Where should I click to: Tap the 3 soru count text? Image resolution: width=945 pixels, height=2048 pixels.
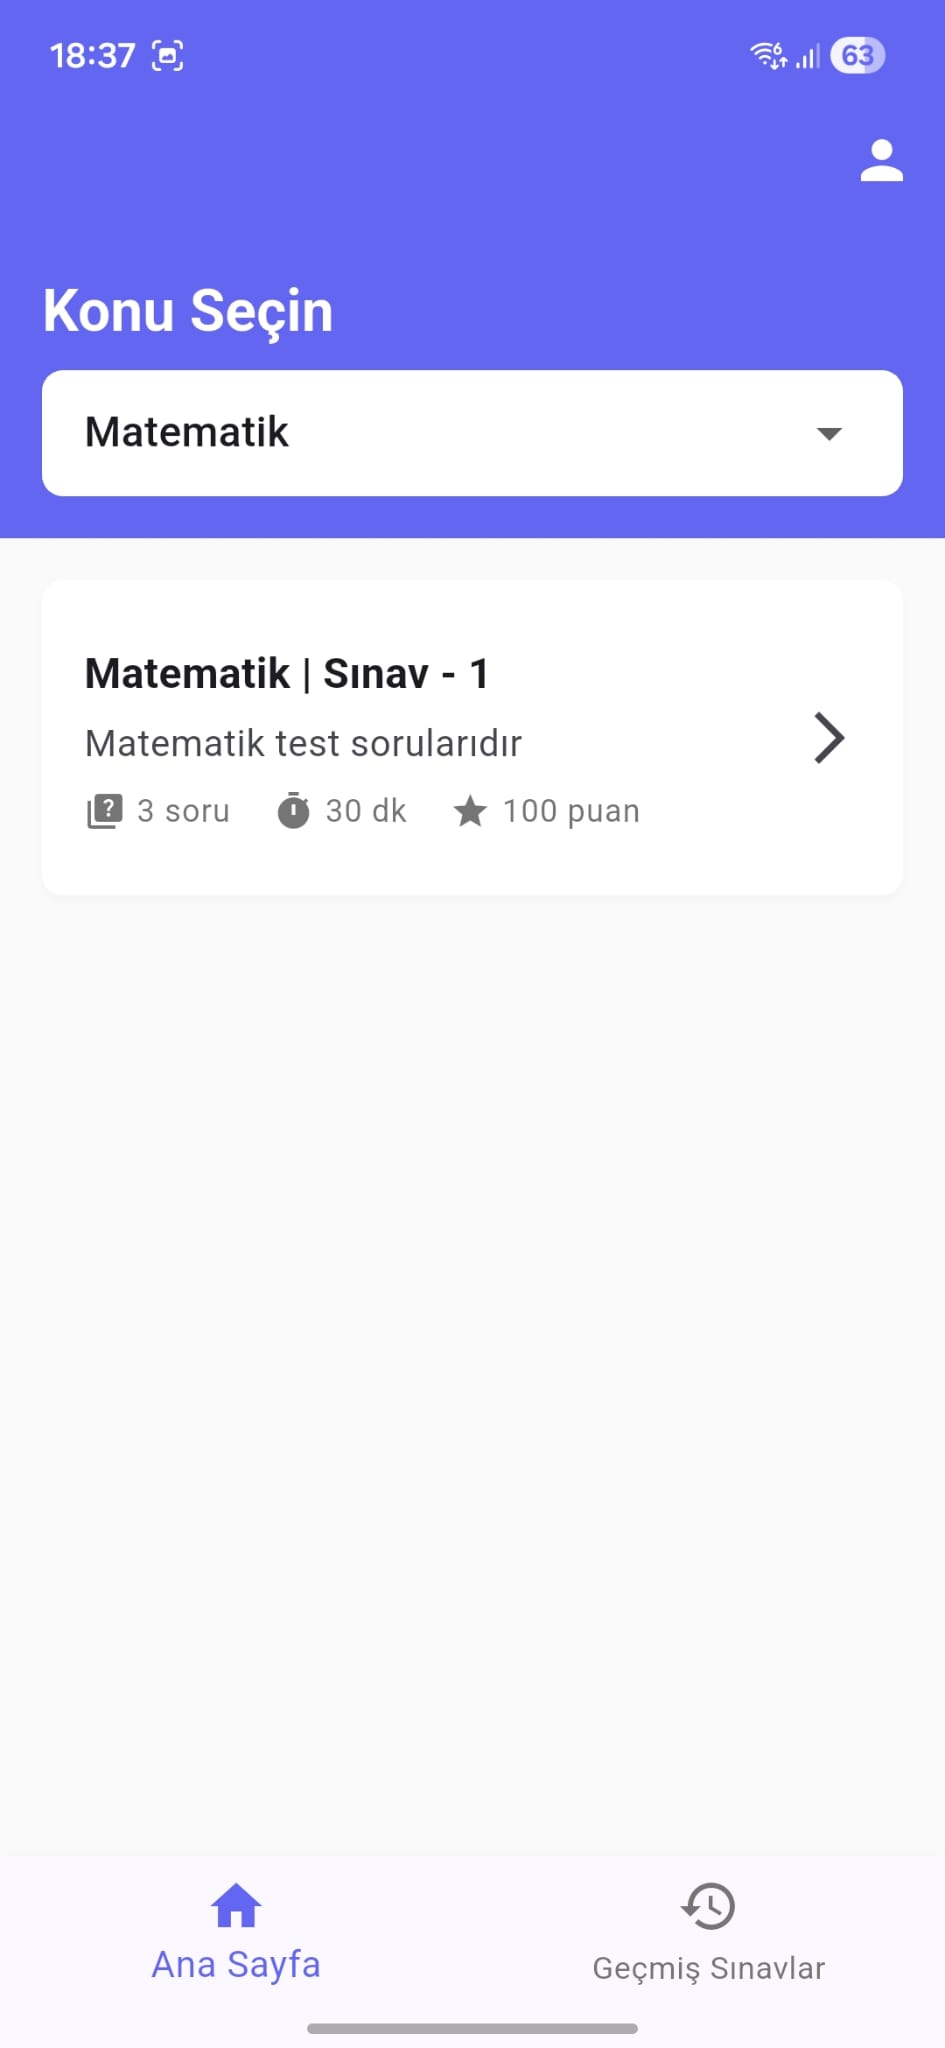pos(183,811)
